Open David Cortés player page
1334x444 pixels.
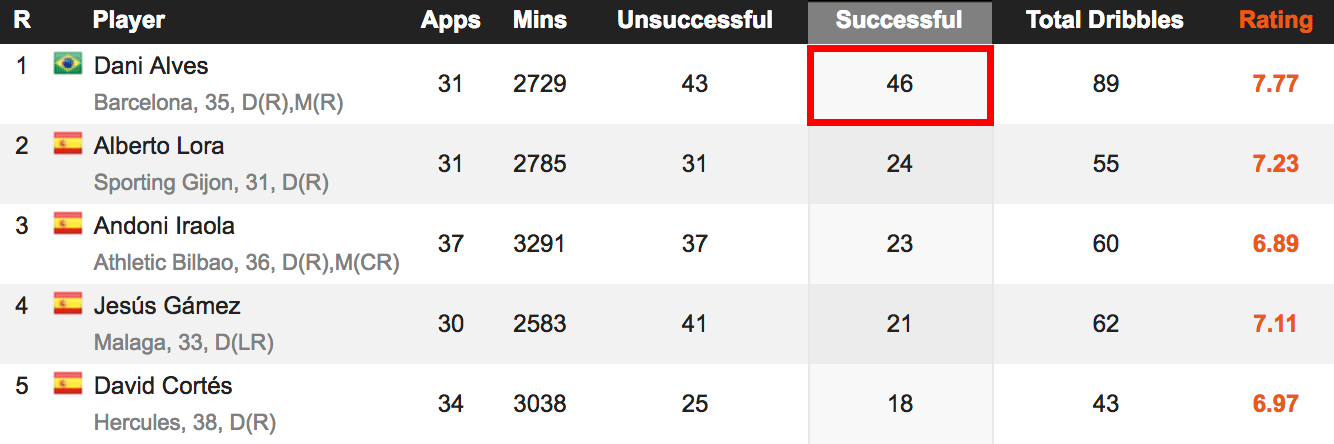click(x=163, y=385)
